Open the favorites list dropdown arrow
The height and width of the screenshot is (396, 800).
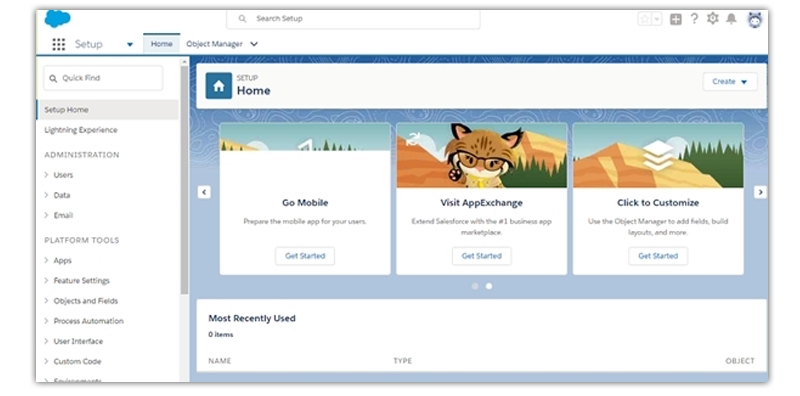pos(657,19)
